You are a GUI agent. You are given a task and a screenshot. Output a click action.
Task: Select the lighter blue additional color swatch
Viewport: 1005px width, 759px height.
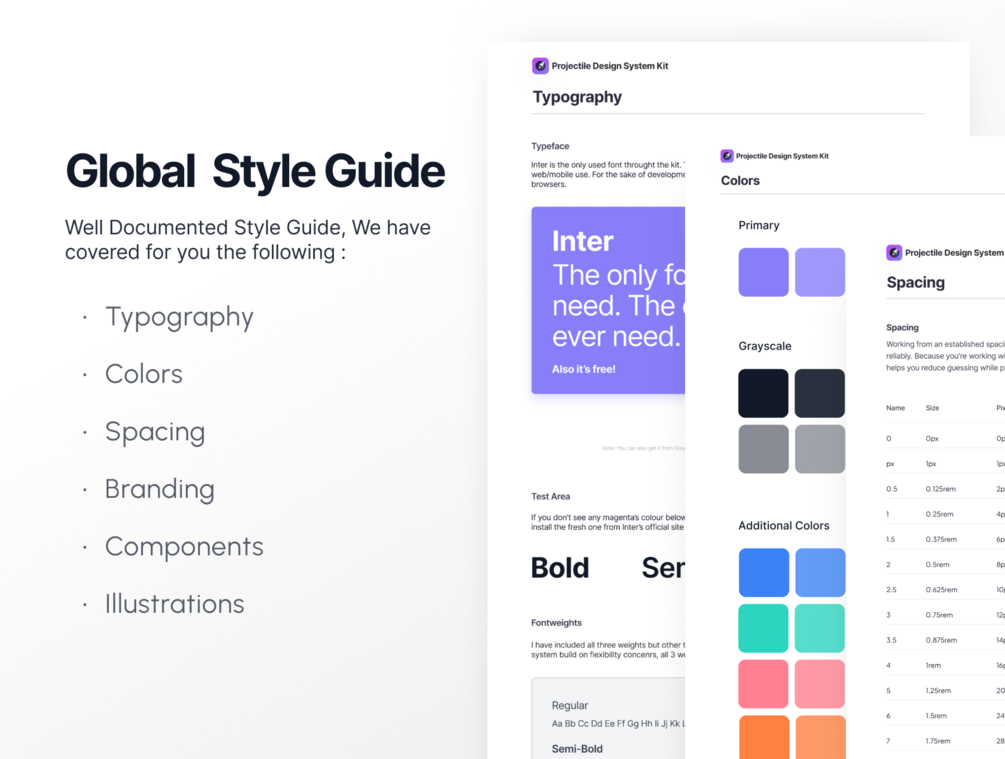pyautogui.click(x=820, y=572)
